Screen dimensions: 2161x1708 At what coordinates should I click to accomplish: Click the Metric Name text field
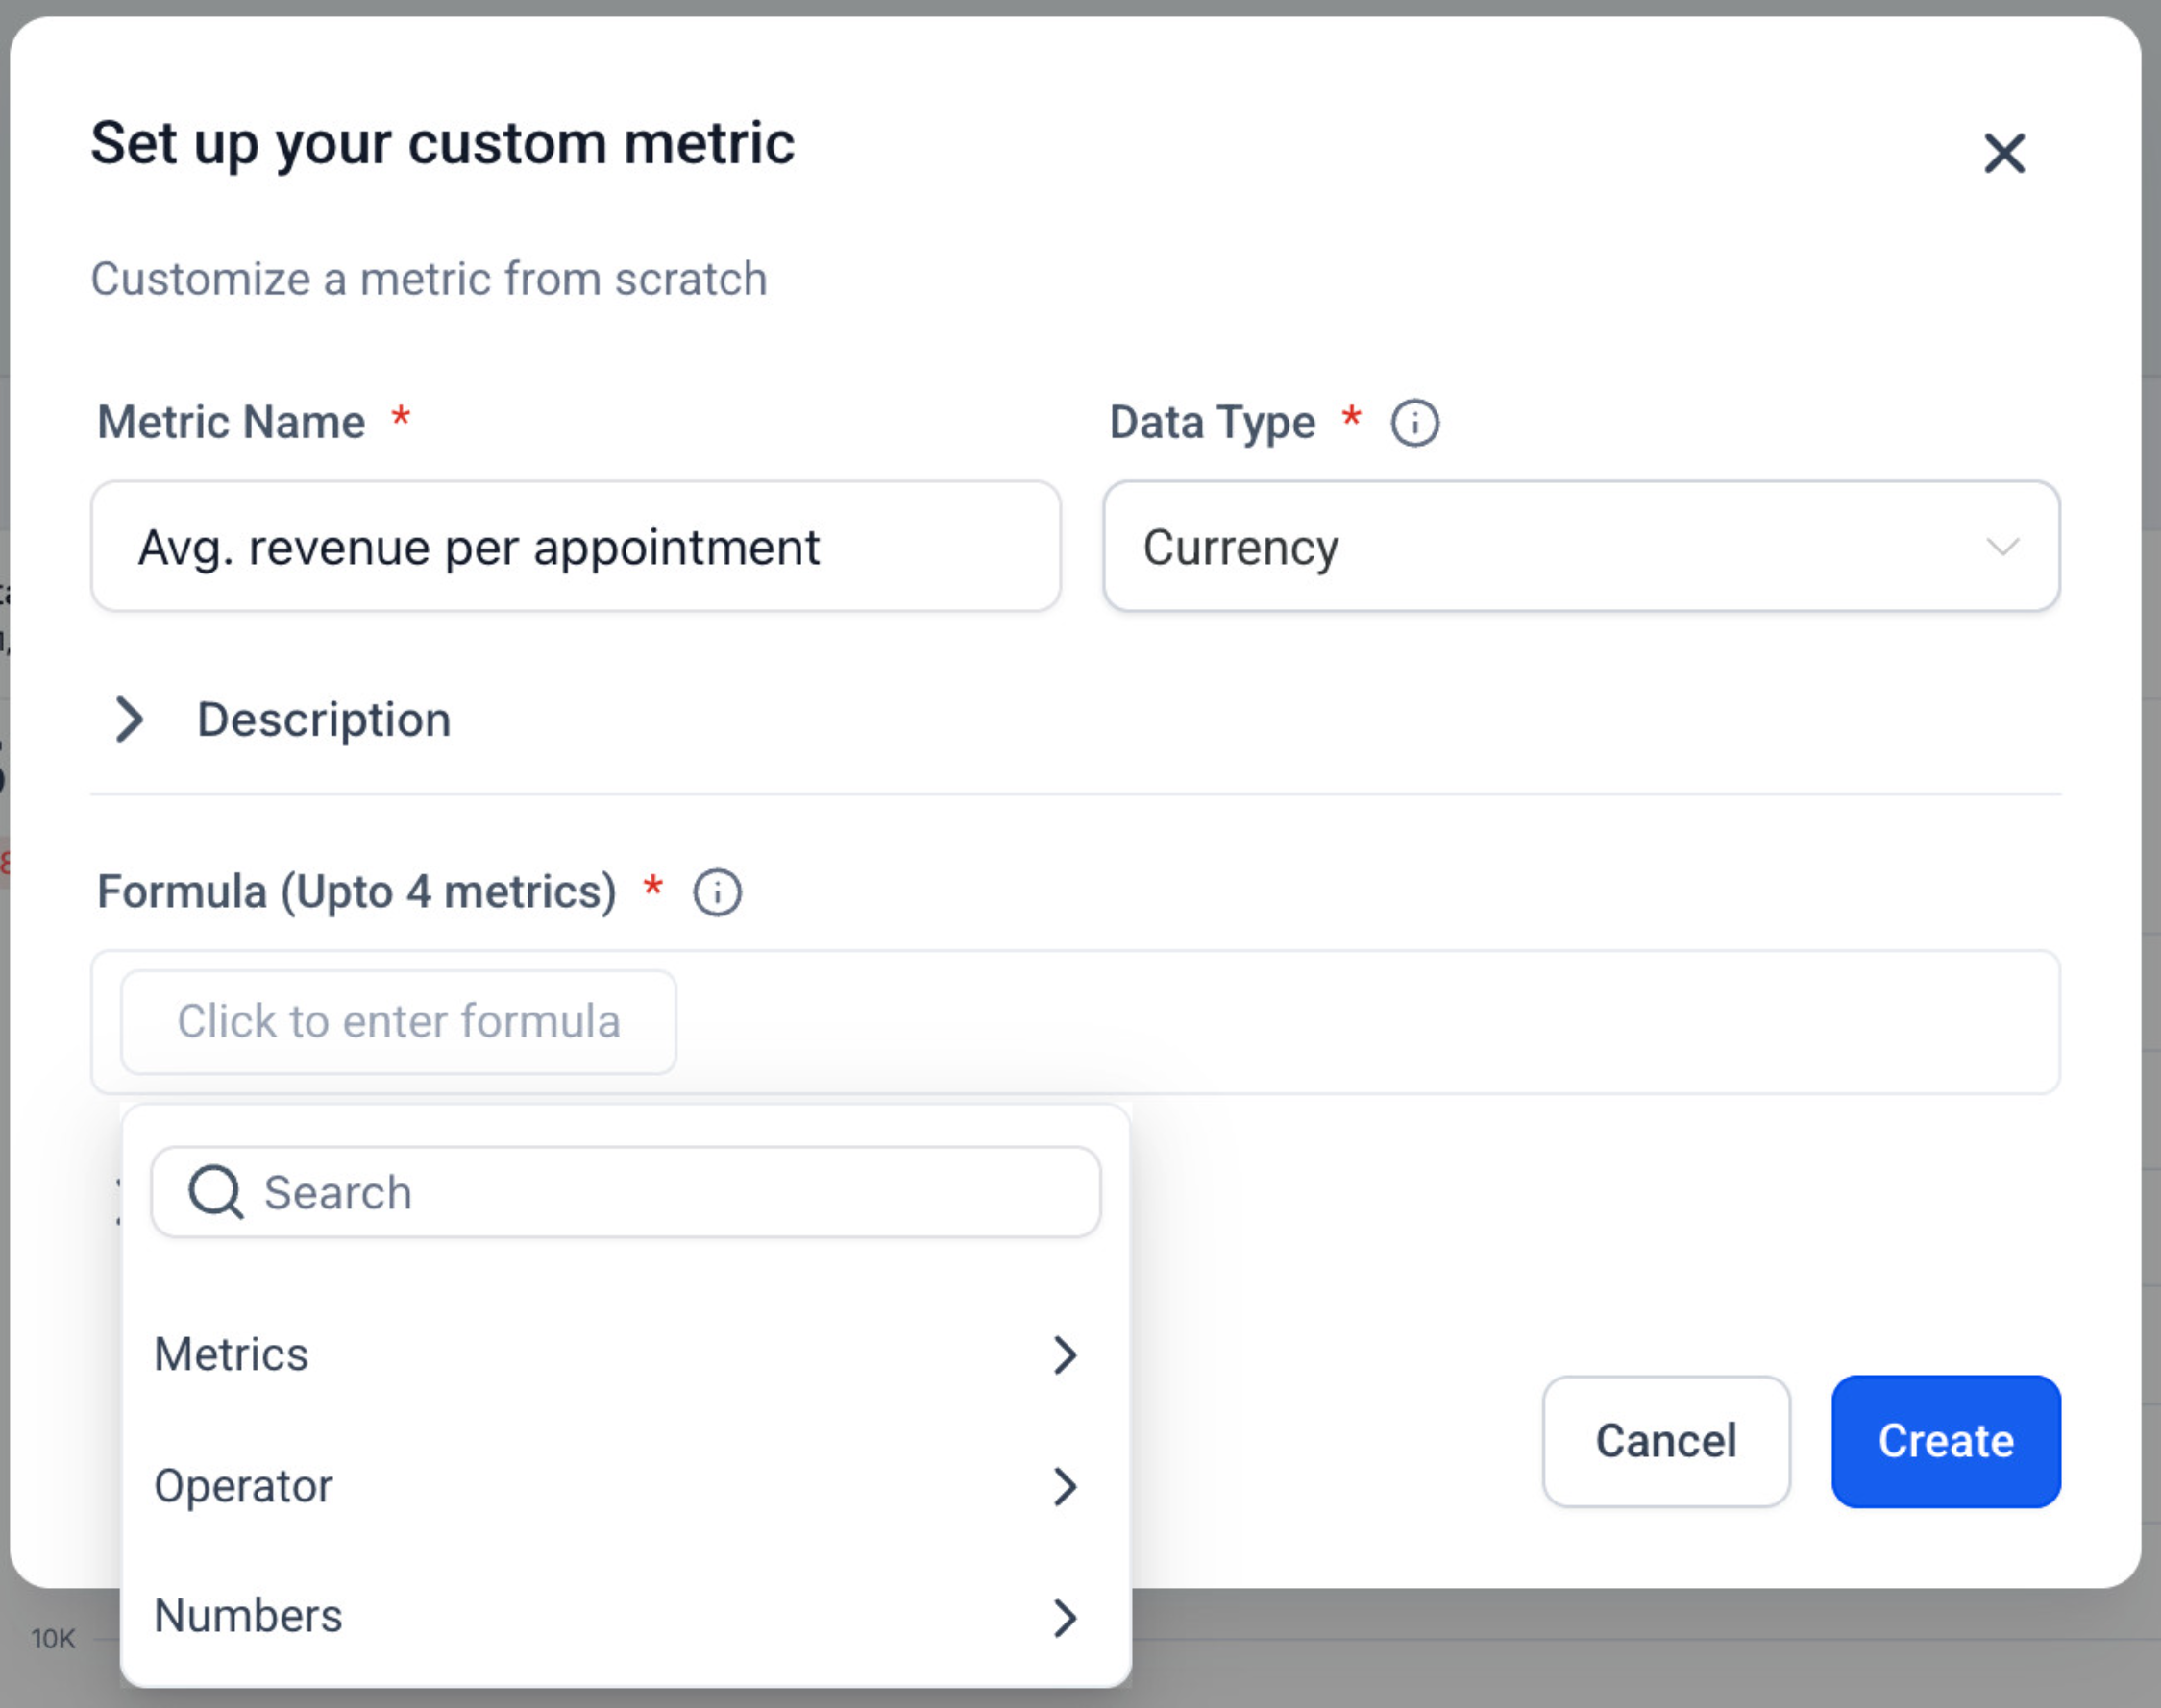click(x=575, y=547)
